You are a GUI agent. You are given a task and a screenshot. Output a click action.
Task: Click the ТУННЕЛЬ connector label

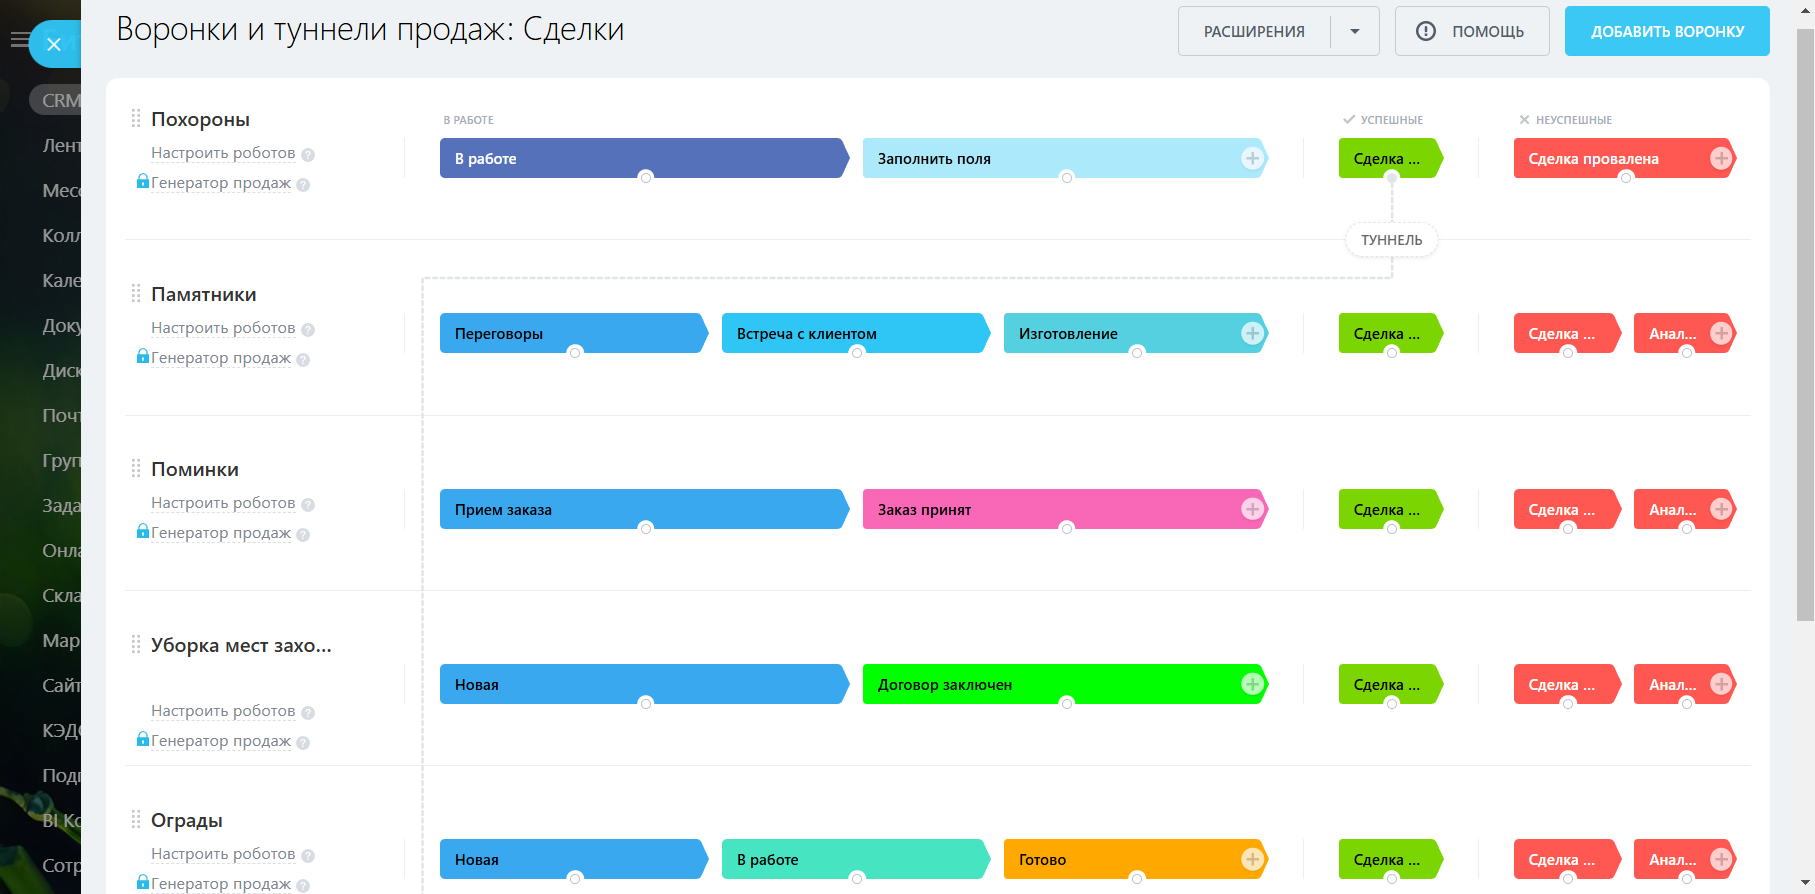1391,240
